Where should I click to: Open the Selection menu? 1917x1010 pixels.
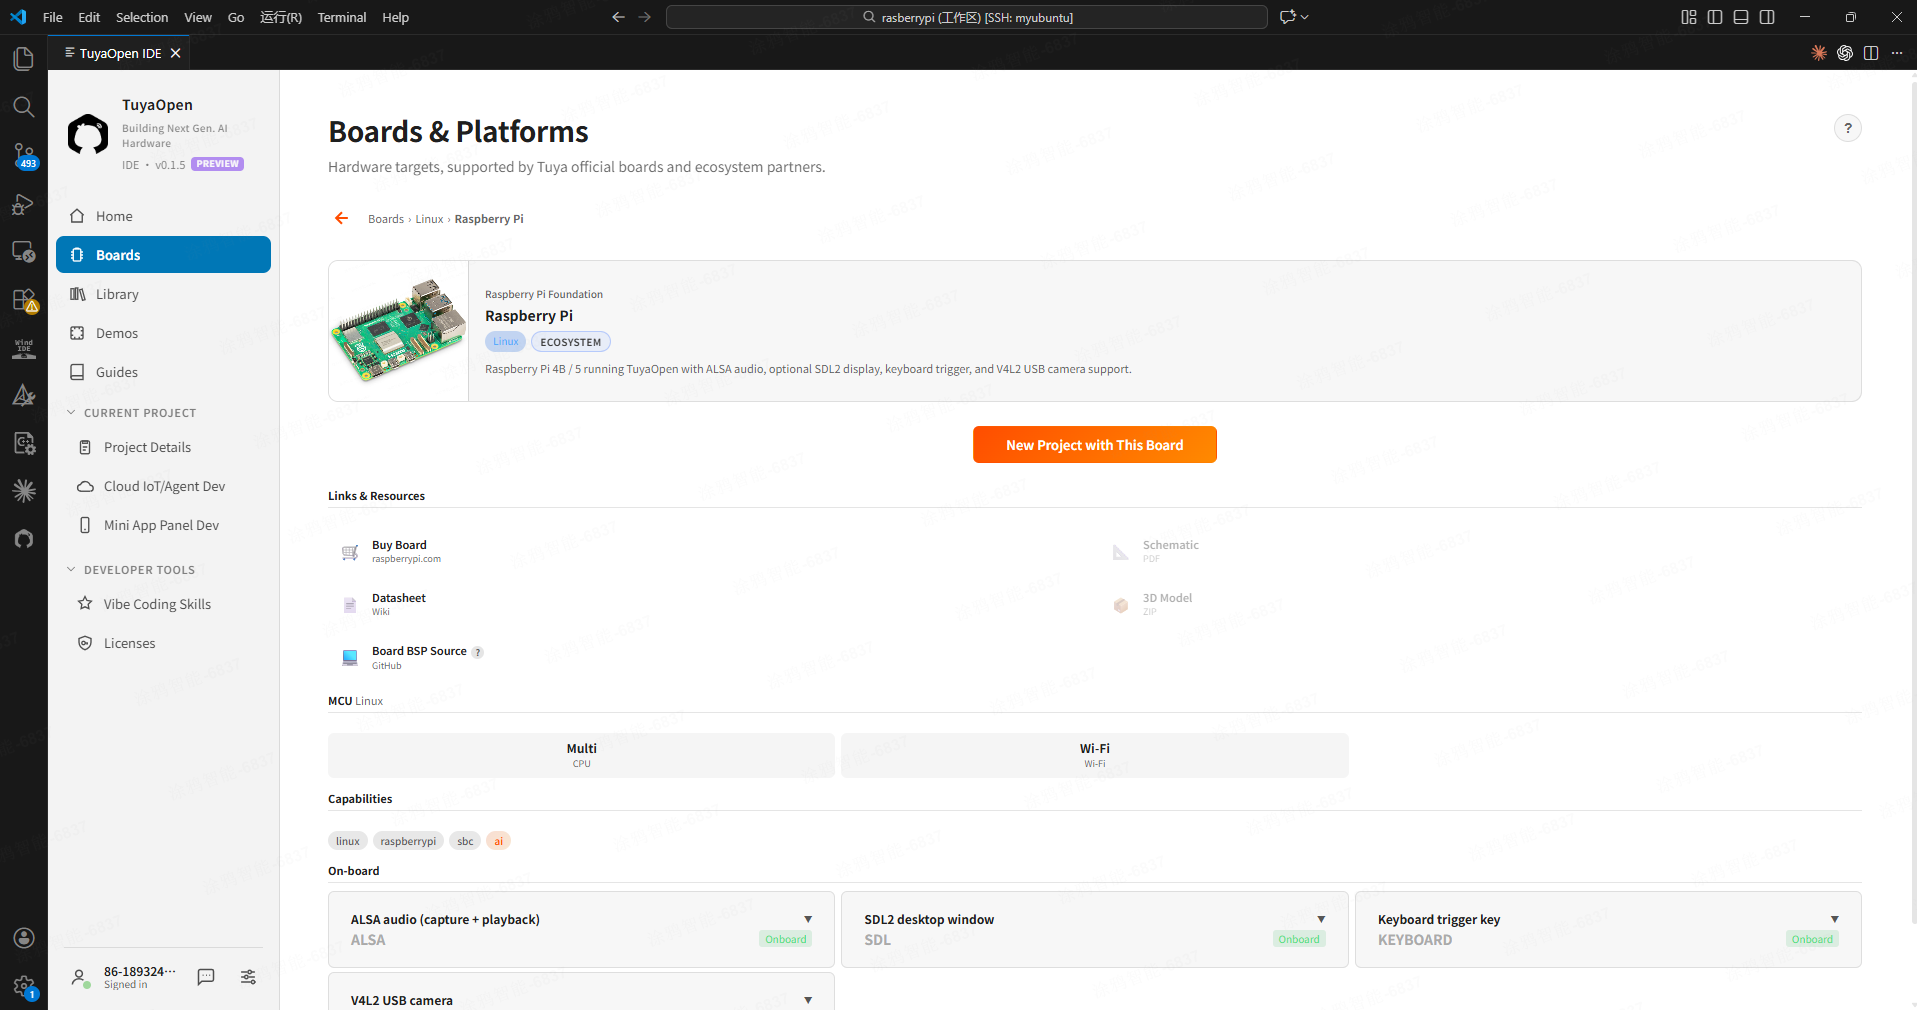142,17
